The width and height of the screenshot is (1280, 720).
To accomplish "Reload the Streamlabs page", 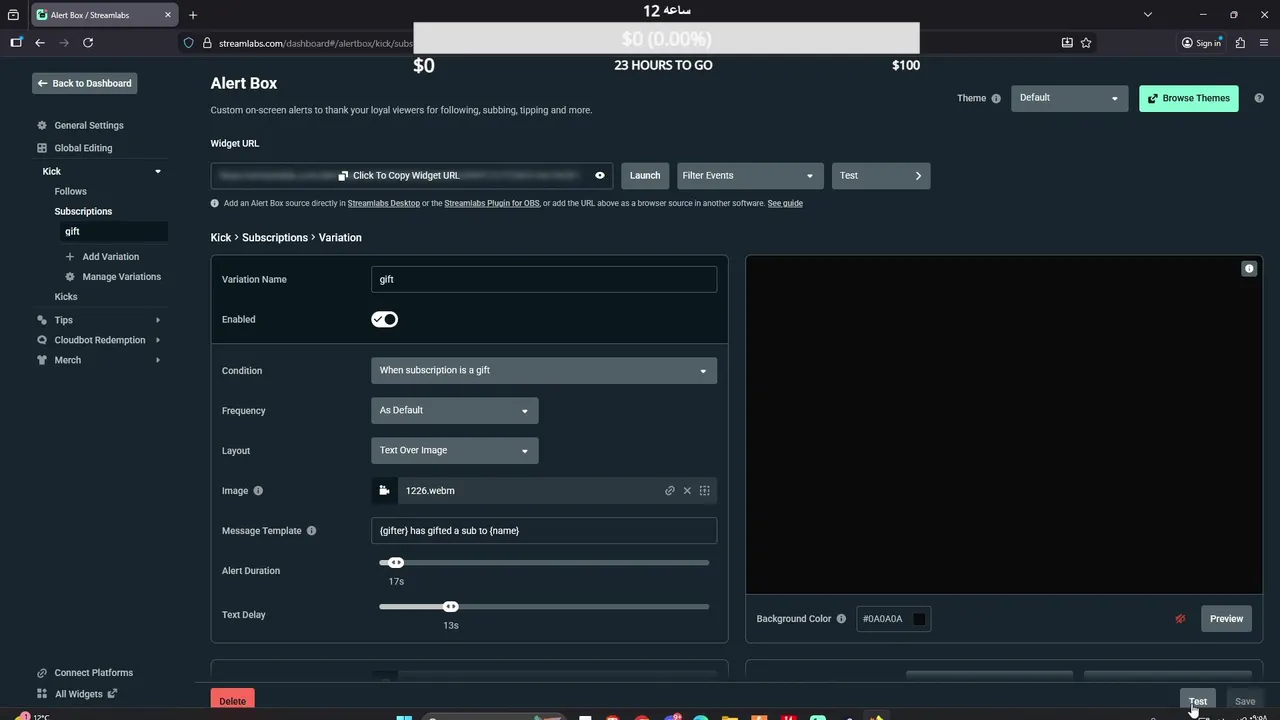I will pos(88,42).
